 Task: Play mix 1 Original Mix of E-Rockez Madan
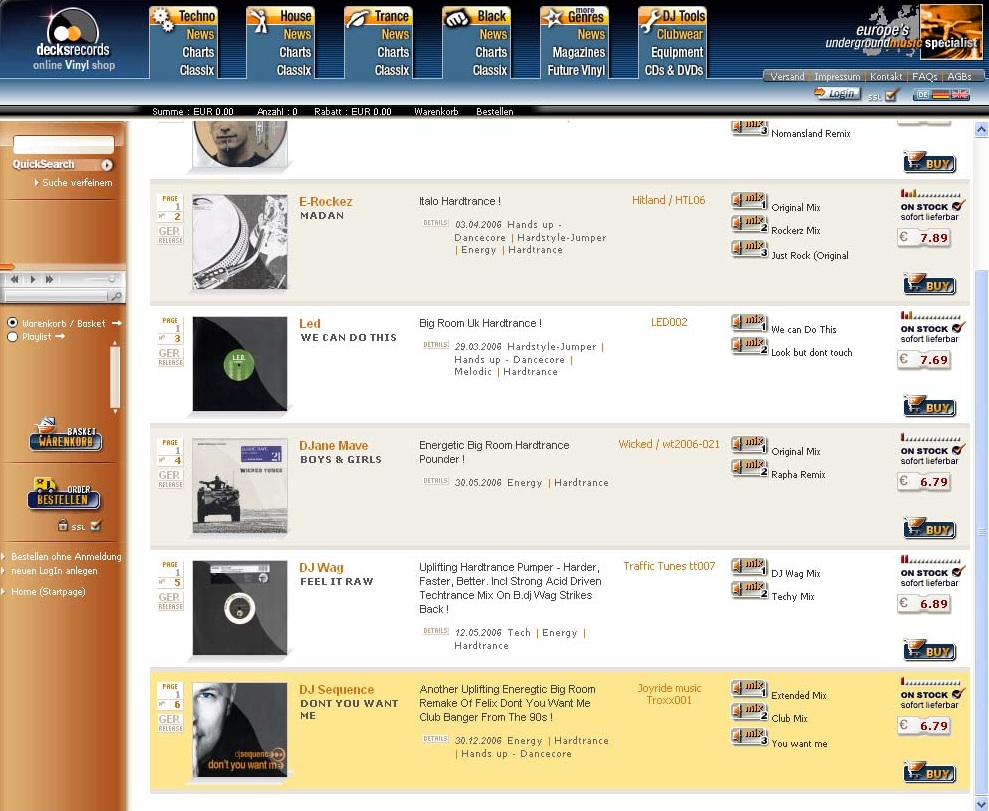click(x=749, y=201)
